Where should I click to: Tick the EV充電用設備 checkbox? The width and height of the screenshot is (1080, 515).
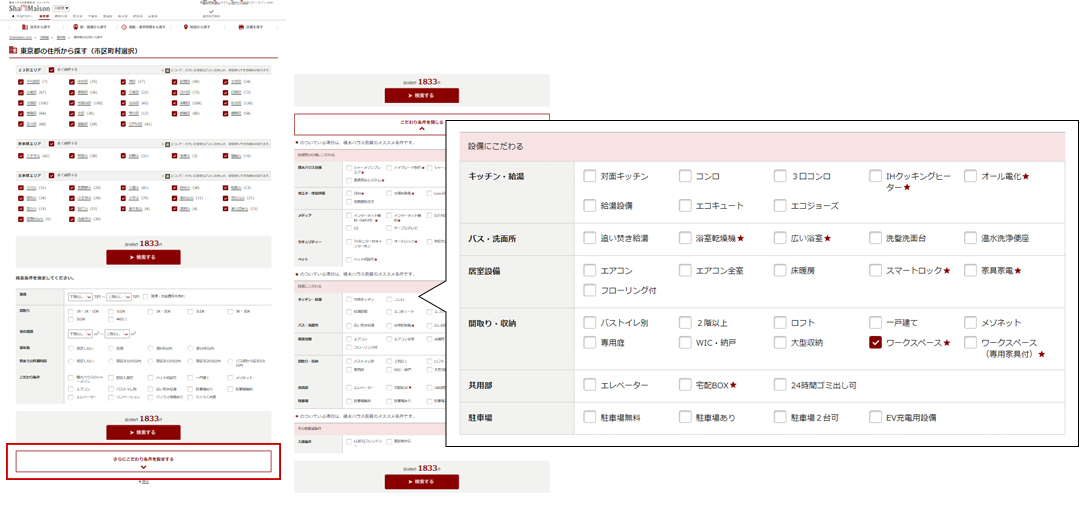(876, 417)
